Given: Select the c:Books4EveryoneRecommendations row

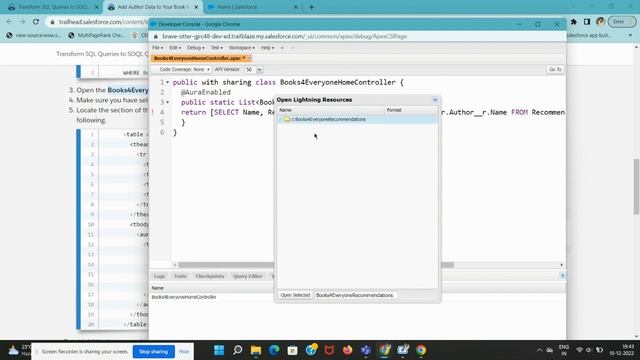Looking at the screenshot, I should tap(357, 119).
